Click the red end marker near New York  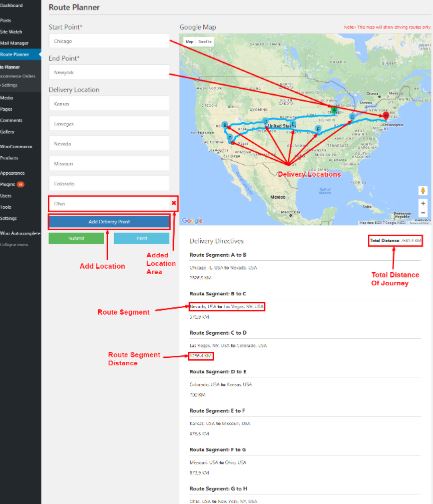(386, 116)
